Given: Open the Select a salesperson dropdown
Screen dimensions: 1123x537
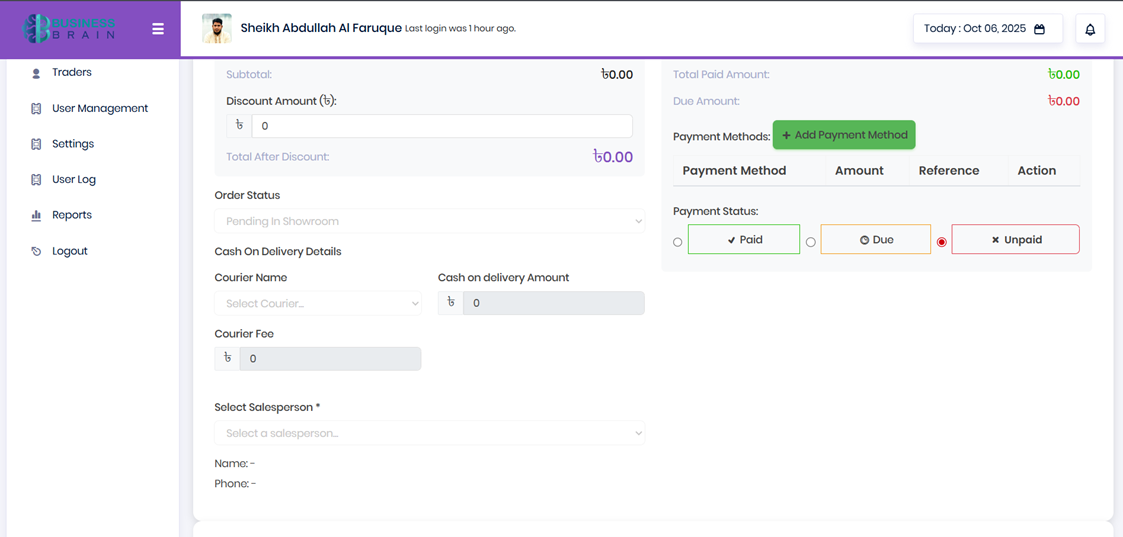Looking at the screenshot, I should coord(429,433).
